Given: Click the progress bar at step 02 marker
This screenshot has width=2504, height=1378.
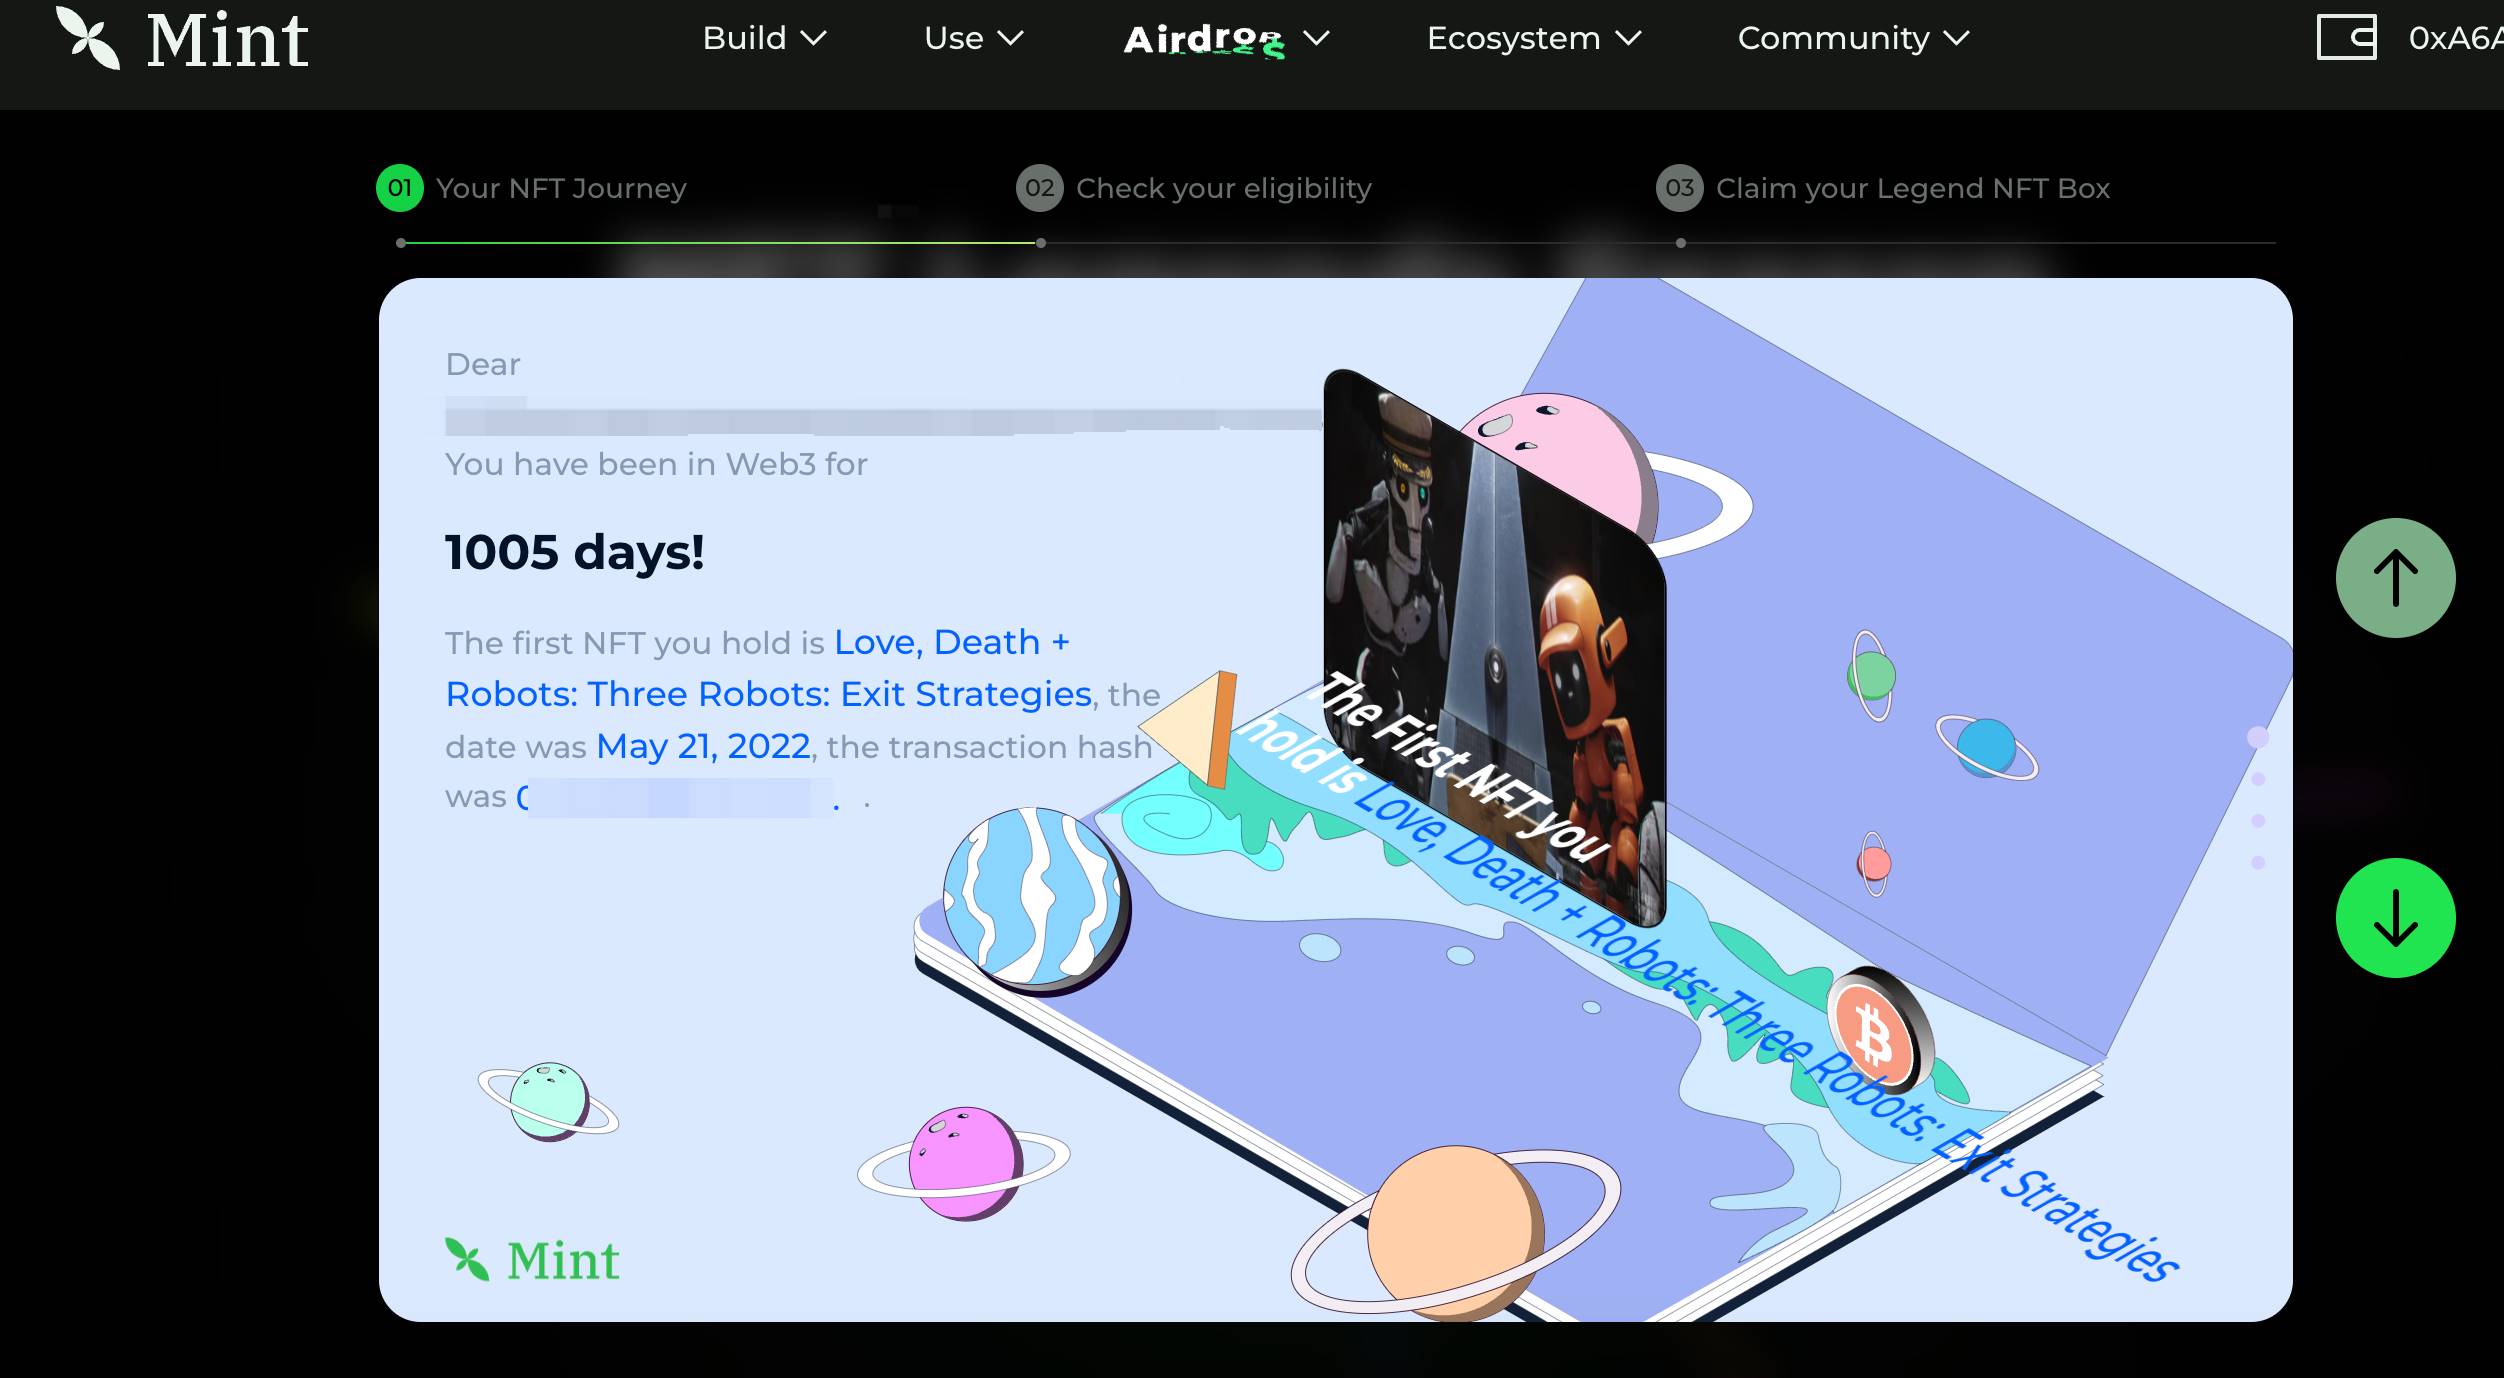Looking at the screenshot, I should coord(1040,243).
